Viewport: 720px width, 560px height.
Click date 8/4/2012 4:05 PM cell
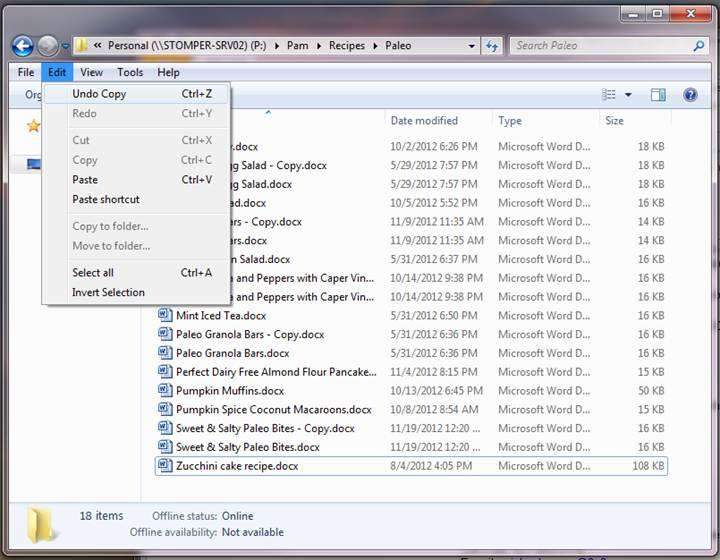coord(431,466)
